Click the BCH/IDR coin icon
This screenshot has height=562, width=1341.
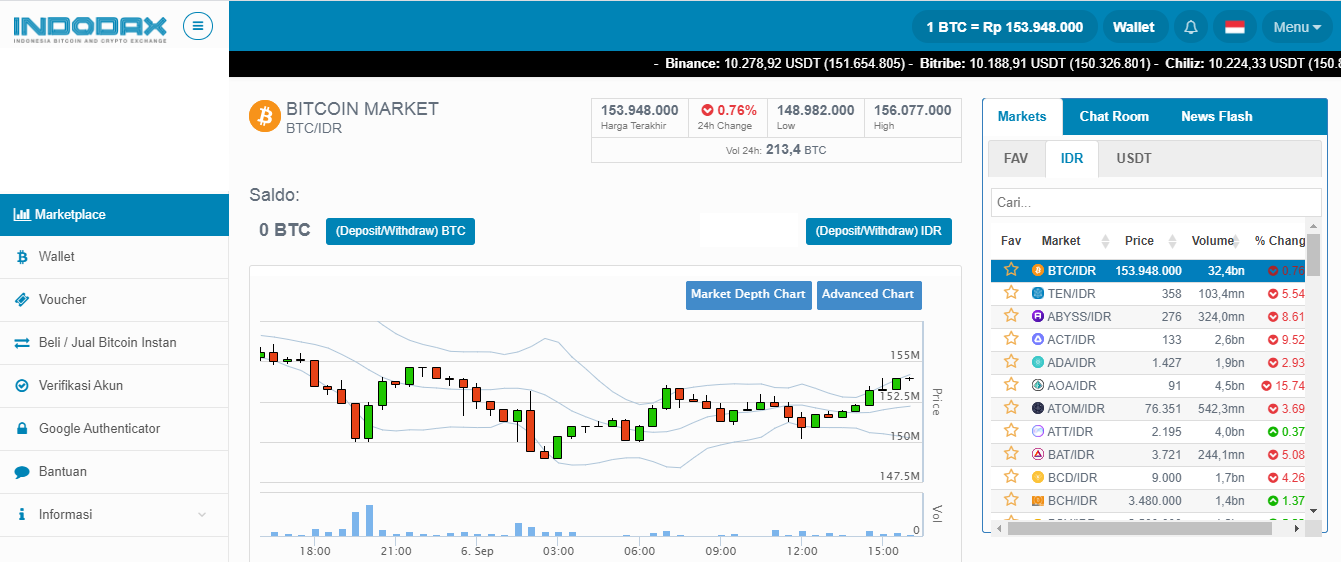pos(1038,500)
